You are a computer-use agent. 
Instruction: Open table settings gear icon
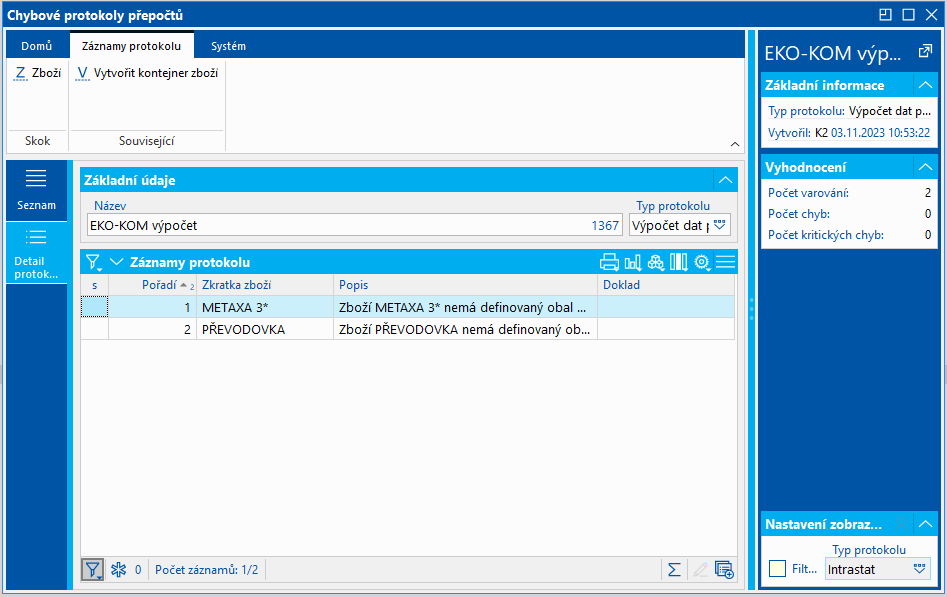click(x=702, y=262)
